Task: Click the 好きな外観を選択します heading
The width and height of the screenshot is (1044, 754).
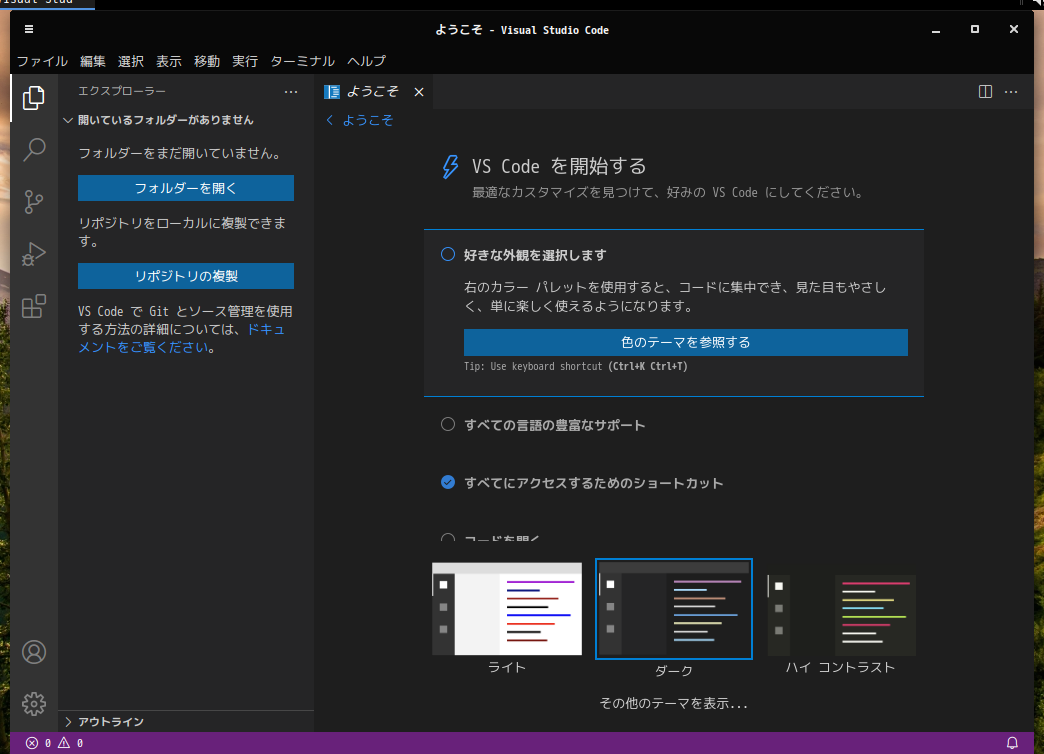Action: (x=535, y=255)
